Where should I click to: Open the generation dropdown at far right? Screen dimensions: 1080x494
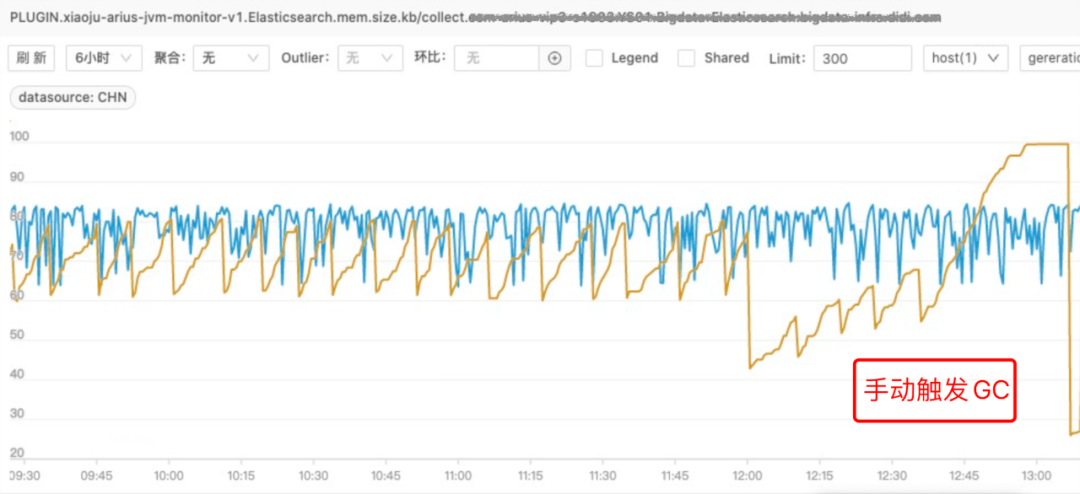pos(1050,58)
